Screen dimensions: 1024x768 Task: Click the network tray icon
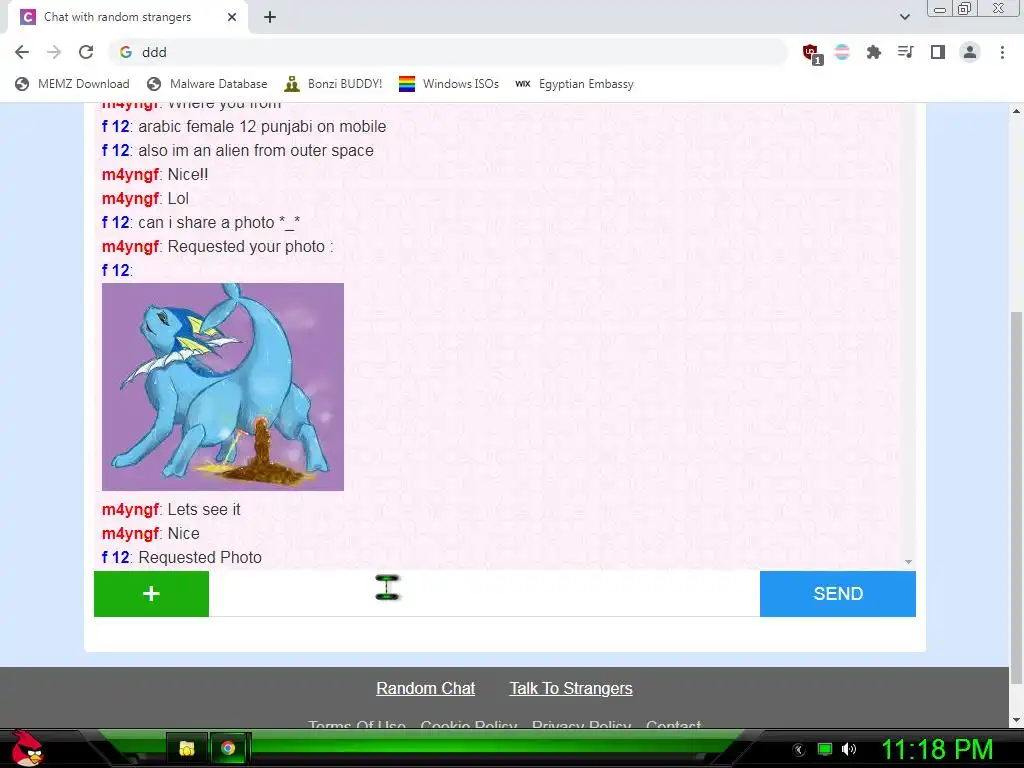pyautogui.click(x=825, y=749)
